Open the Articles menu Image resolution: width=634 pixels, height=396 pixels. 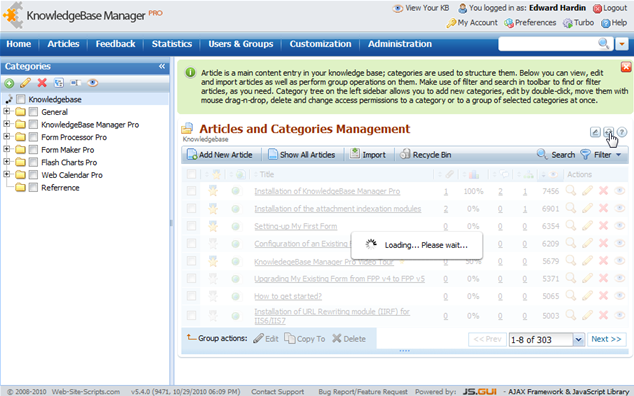coord(63,44)
